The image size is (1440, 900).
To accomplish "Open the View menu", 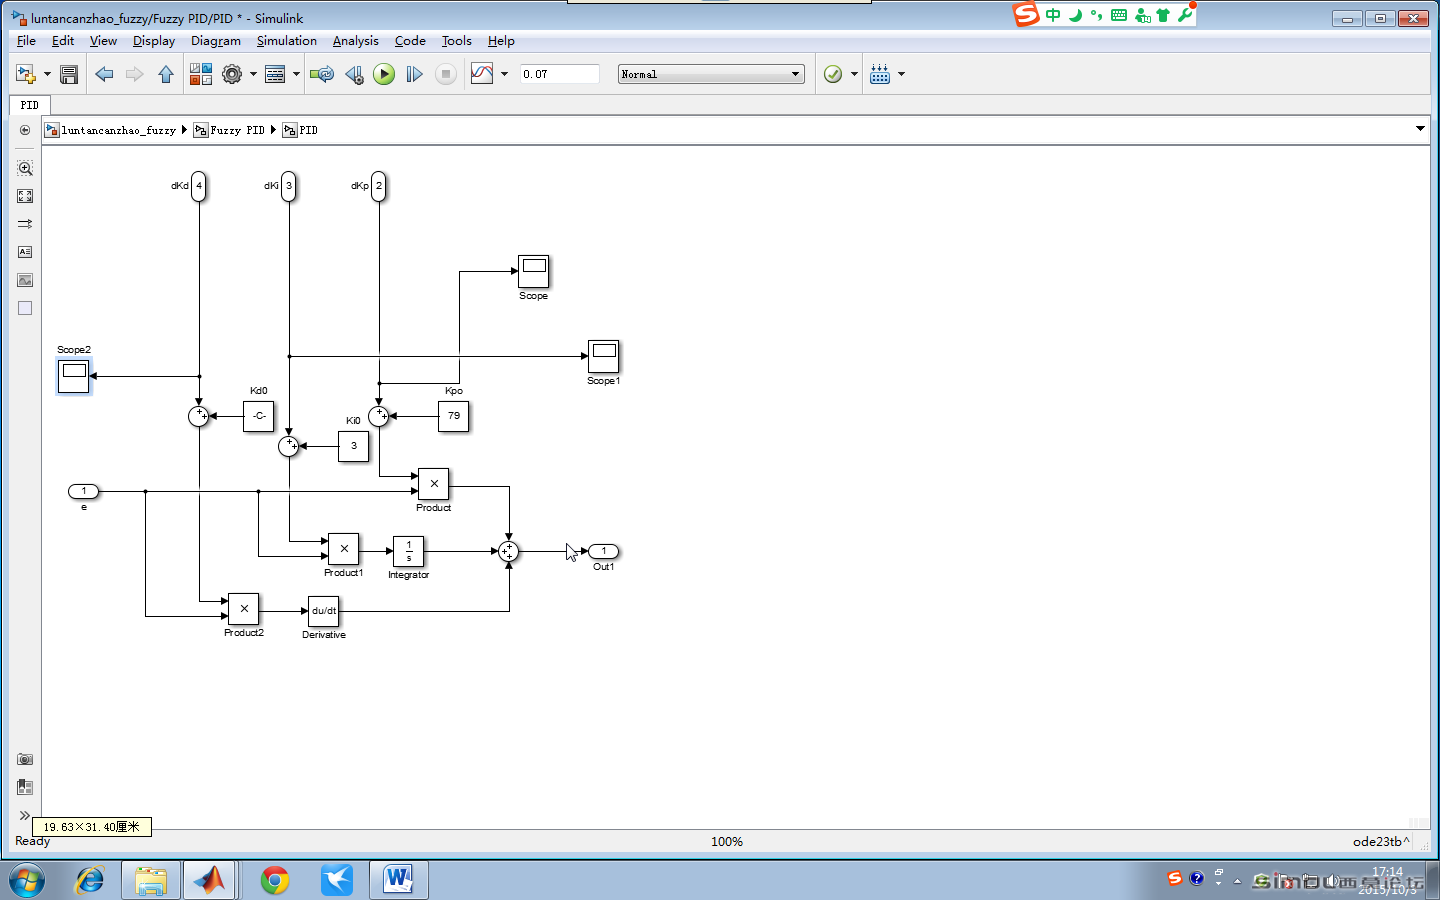I will (x=103, y=41).
